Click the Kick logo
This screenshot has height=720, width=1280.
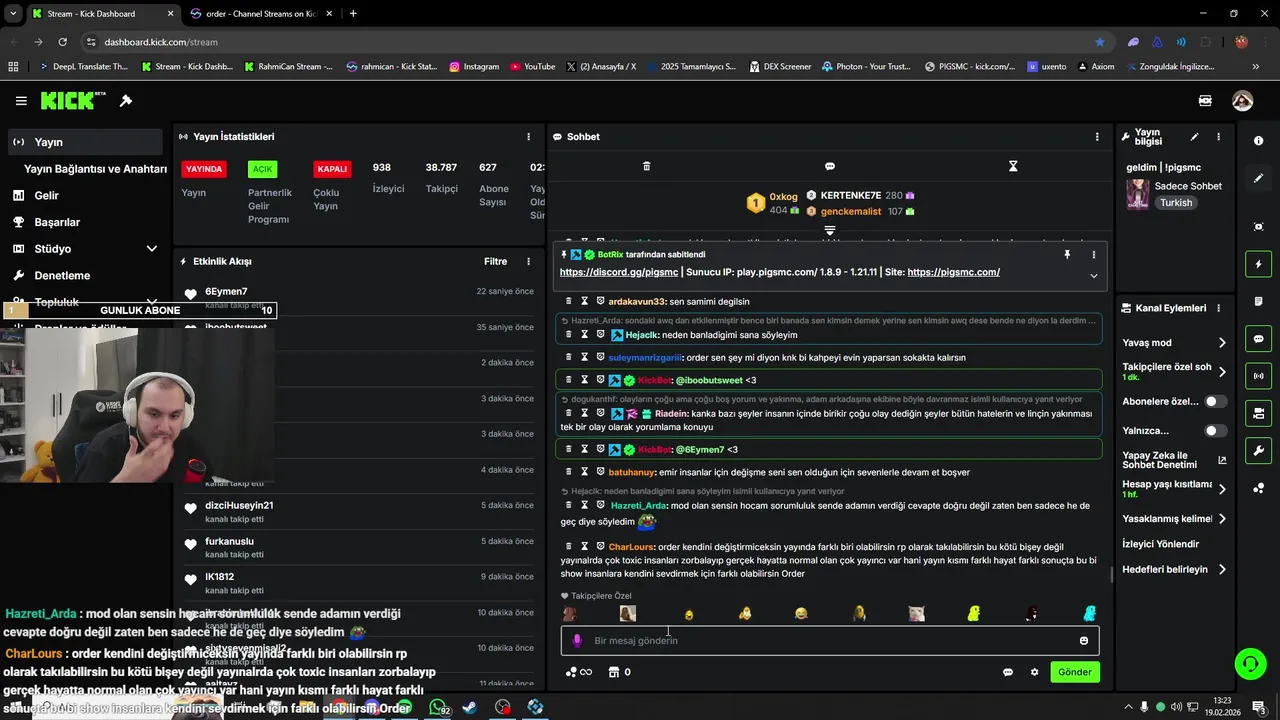point(73,100)
